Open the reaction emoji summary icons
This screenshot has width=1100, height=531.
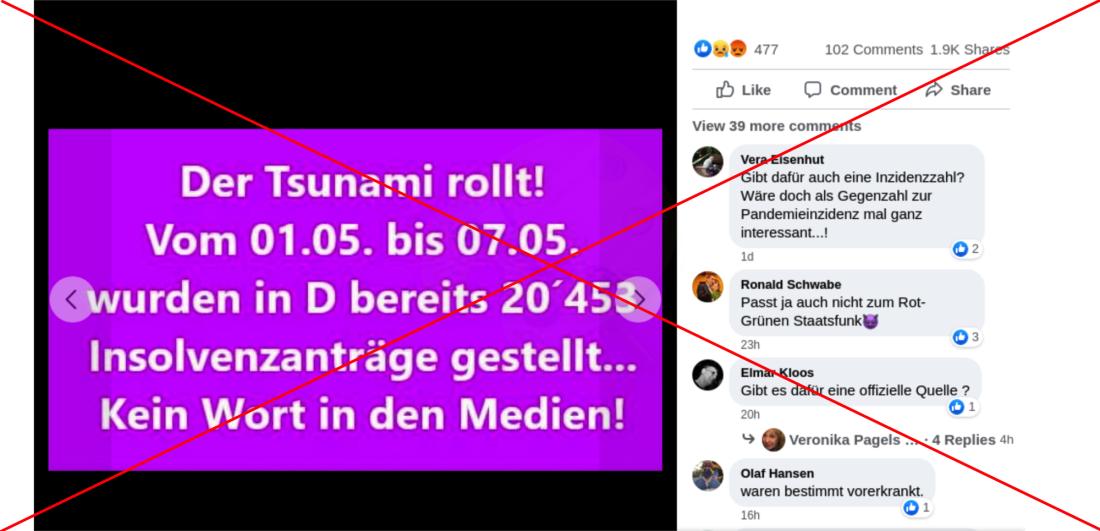point(720,49)
